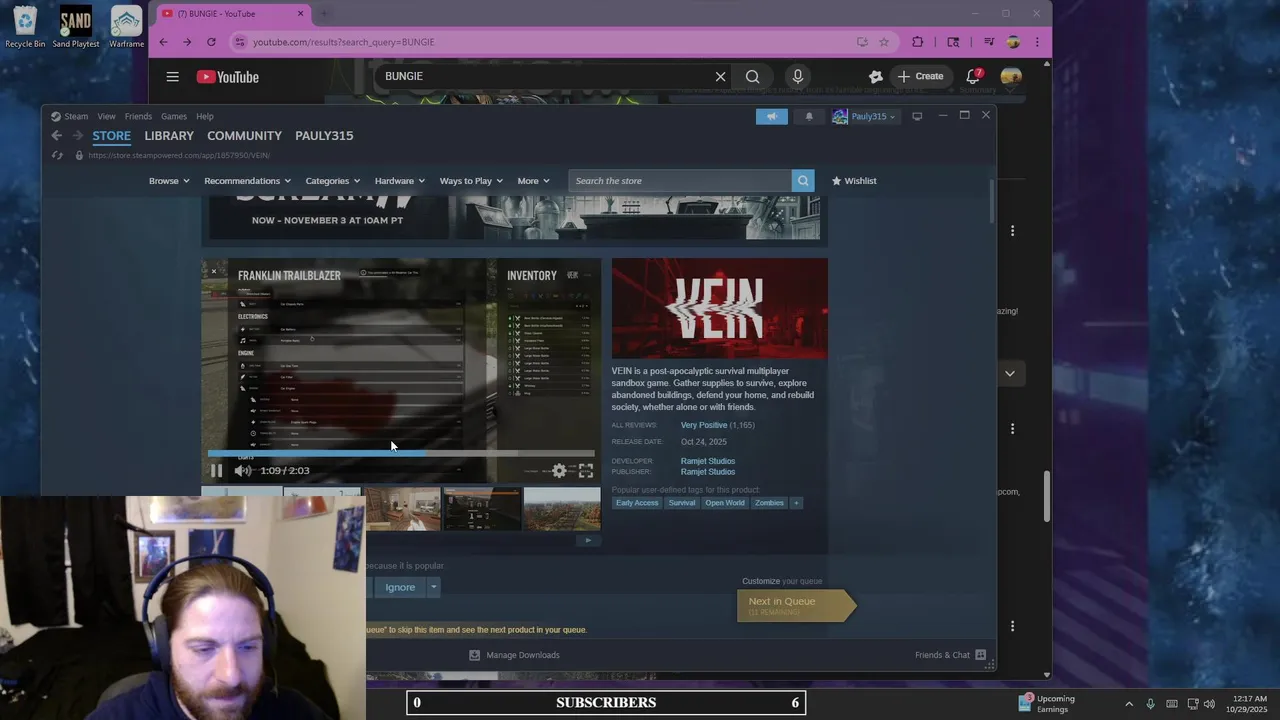Switch Steam to Big Picture mode icon
Viewport: 1280px width, 720px height.
pyautogui.click(x=917, y=116)
